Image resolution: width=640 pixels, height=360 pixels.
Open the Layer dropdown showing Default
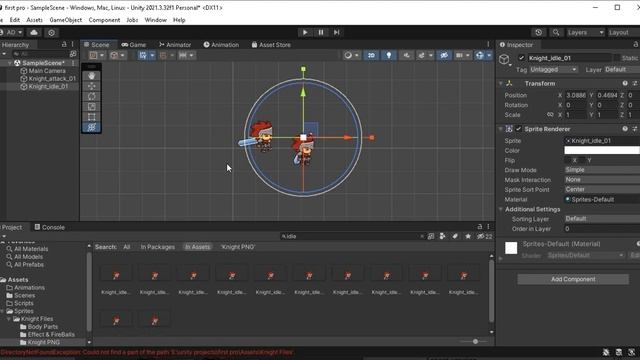622,70
